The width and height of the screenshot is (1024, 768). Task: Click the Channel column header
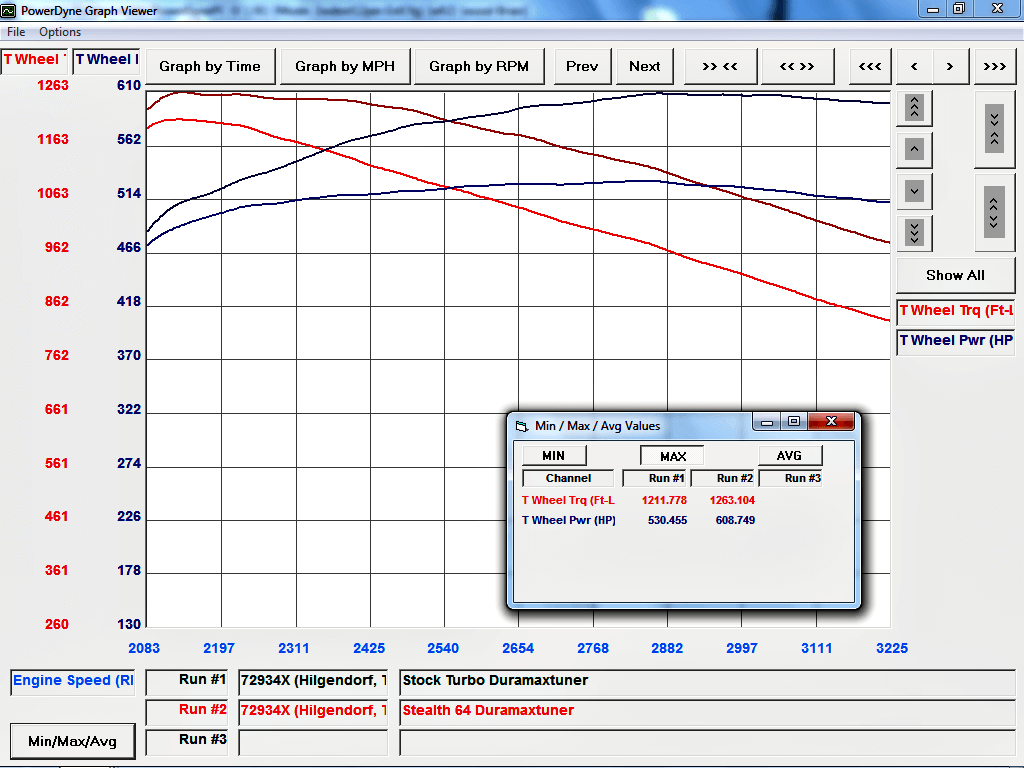[568, 479]
